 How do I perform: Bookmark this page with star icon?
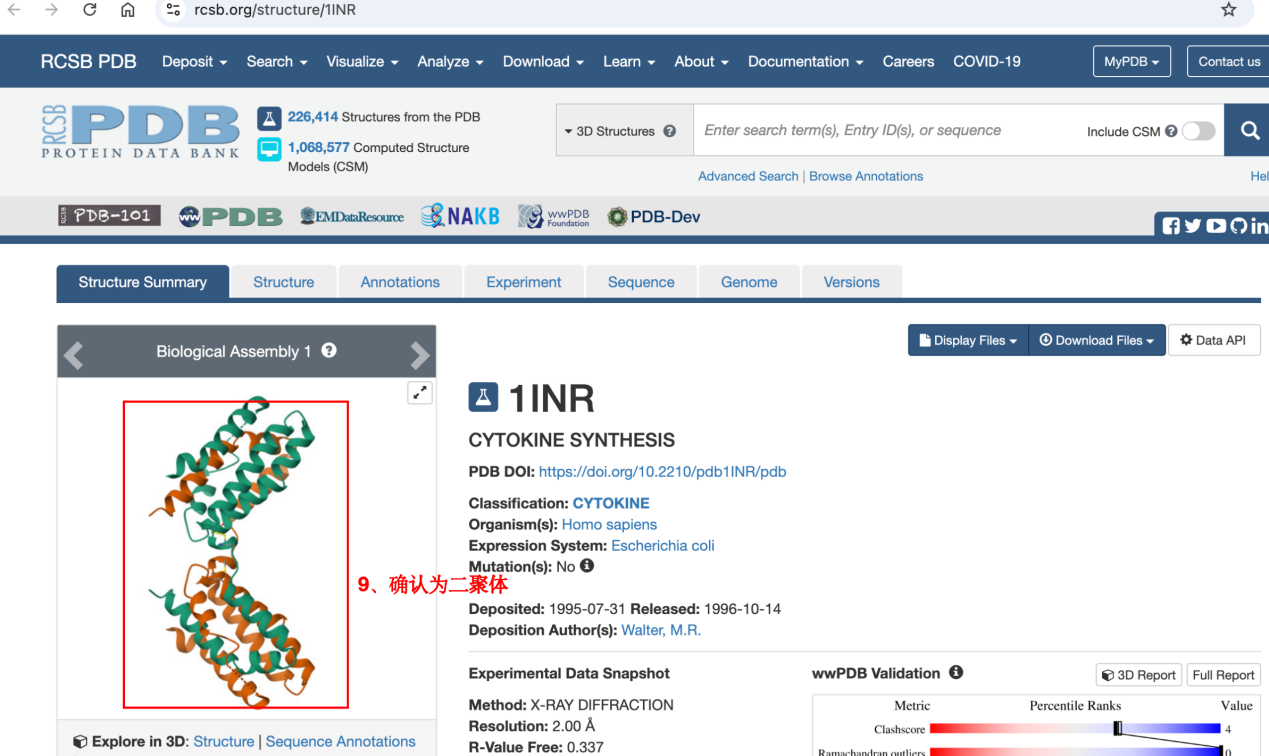click(1229, 10)
